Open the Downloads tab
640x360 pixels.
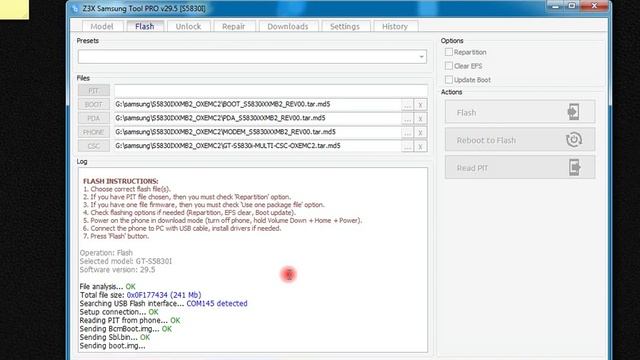coord(288,26)
